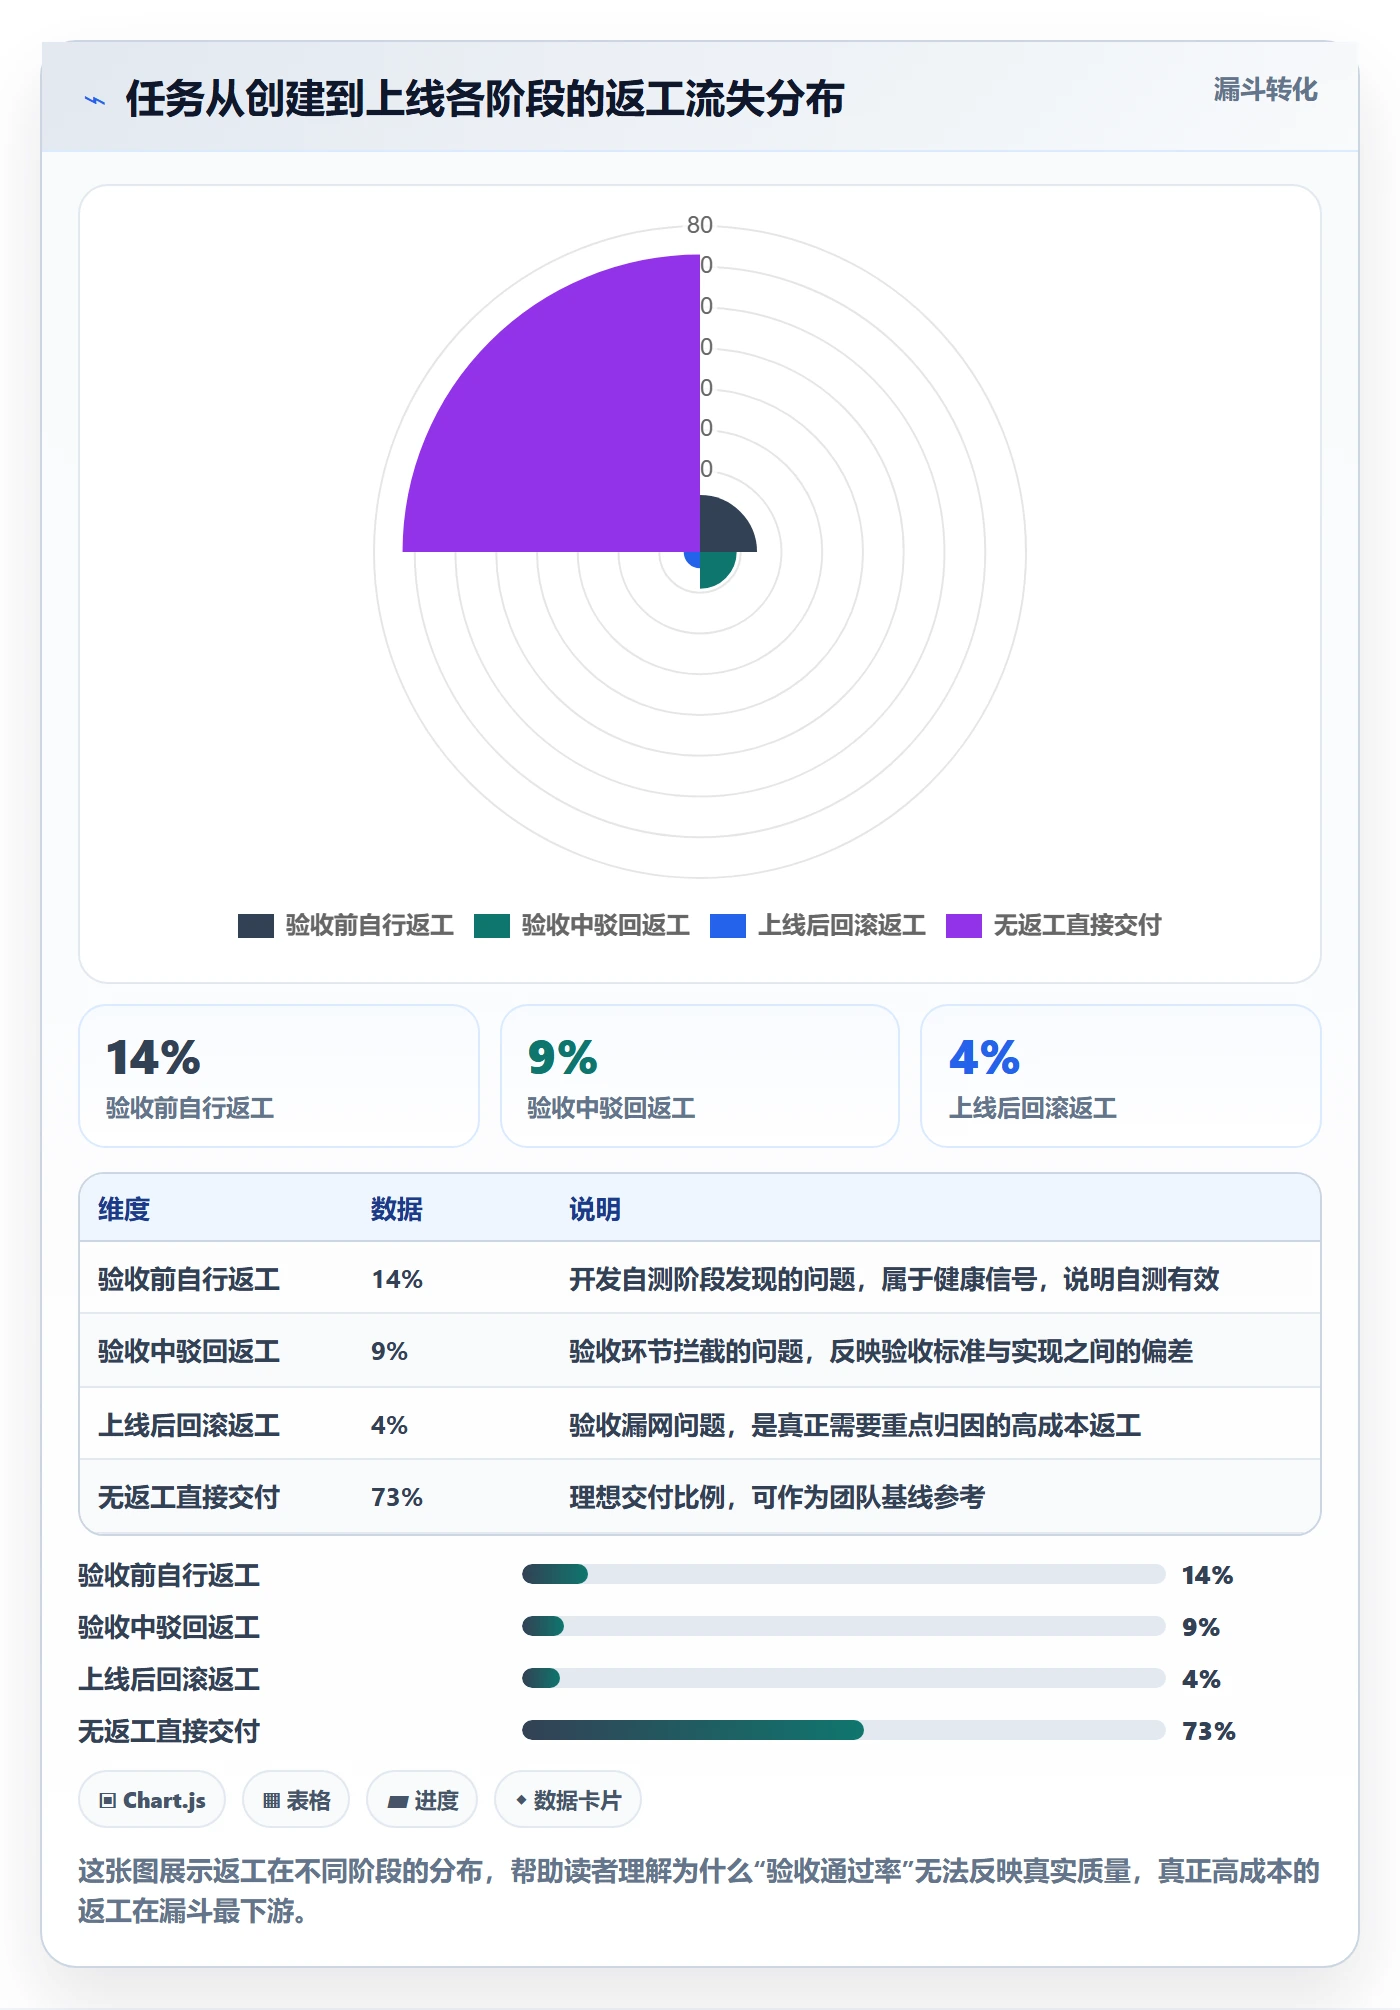Click the 验收中驳回返工 table row description
The height and width of the screenshot is (2010, 1400).
(x=881, y=1352)
